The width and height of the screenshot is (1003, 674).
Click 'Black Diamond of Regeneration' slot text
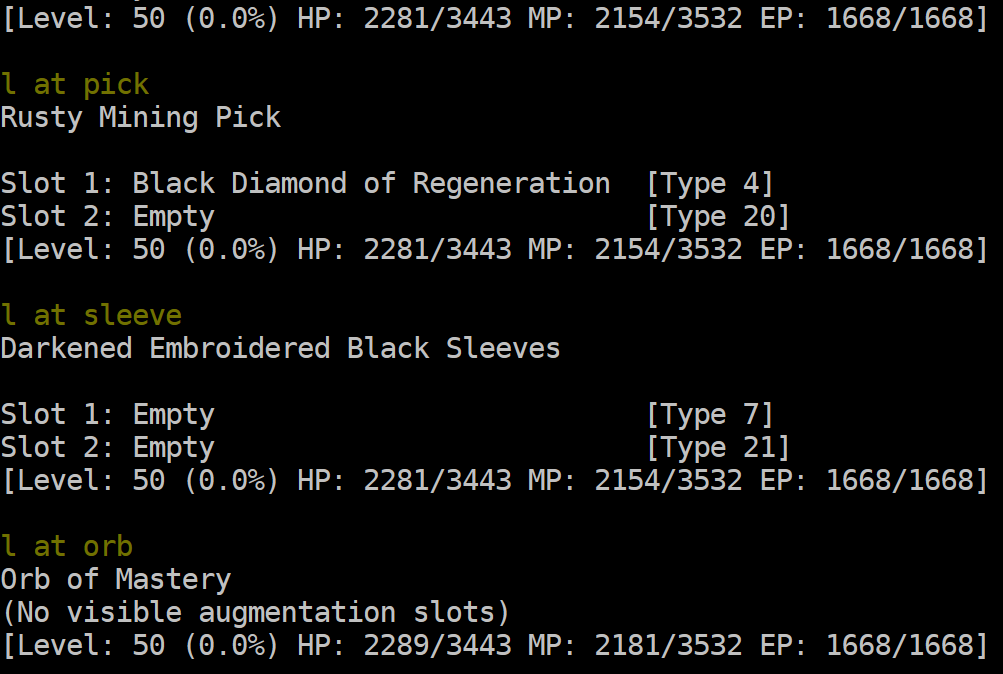coord(371,184)
